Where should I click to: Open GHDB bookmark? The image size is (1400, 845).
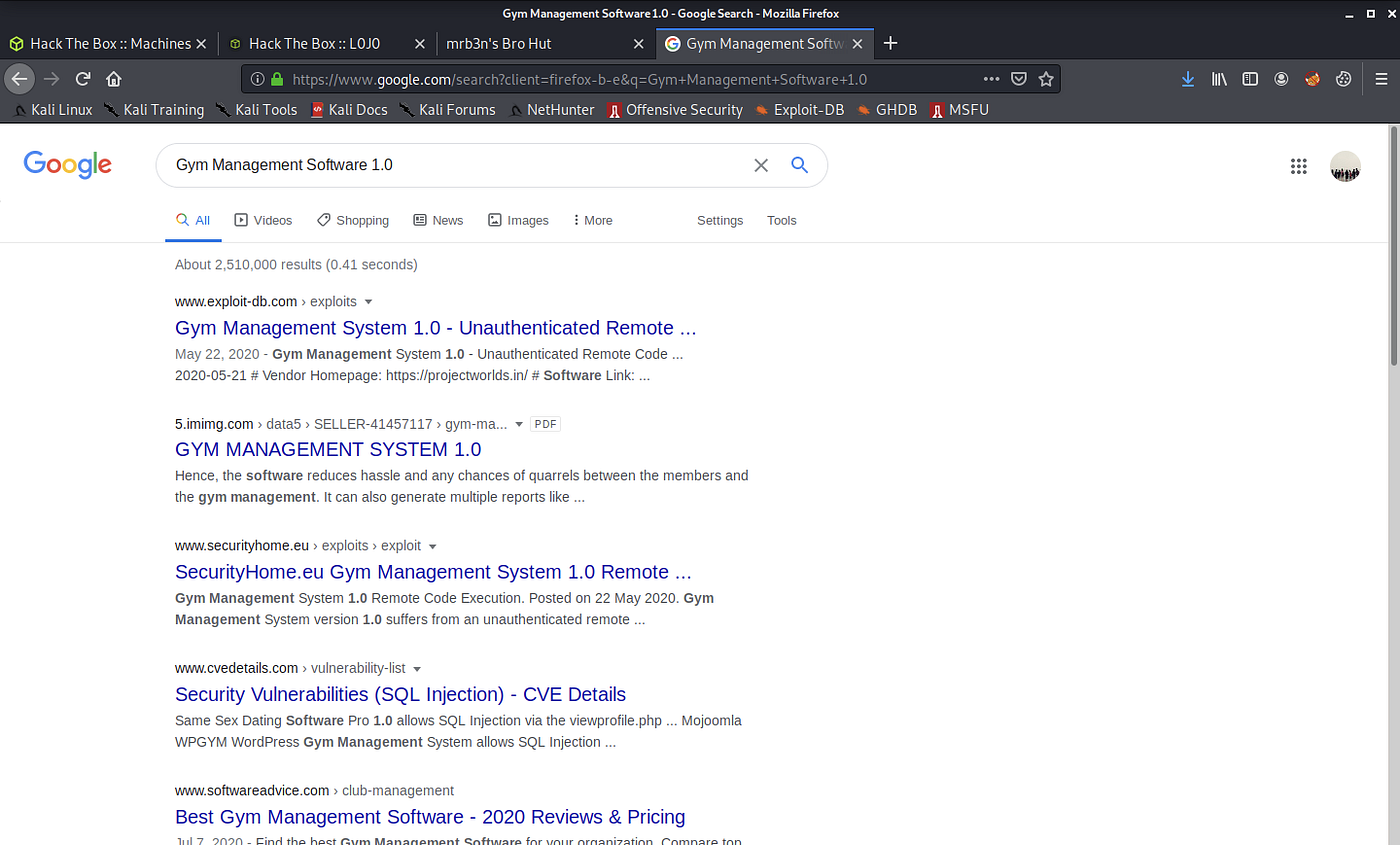(886, 110)
